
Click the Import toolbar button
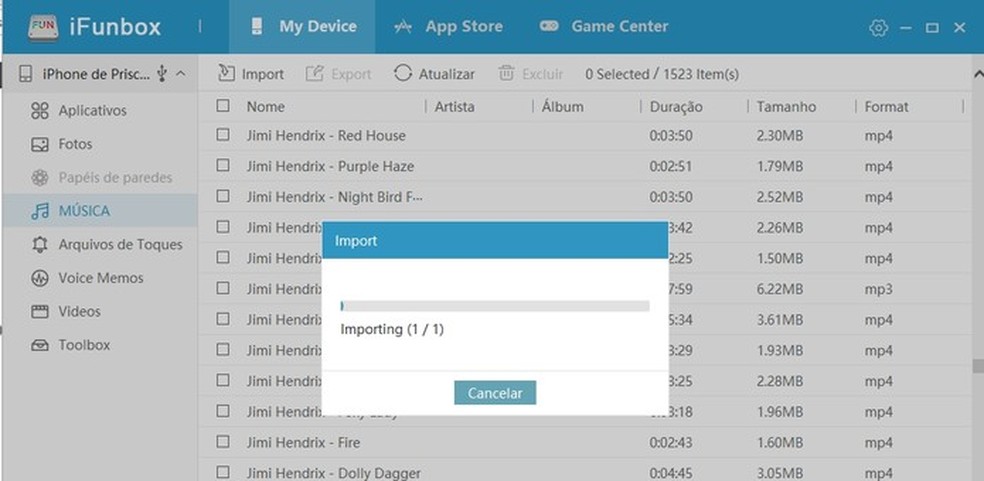(251, 74)
